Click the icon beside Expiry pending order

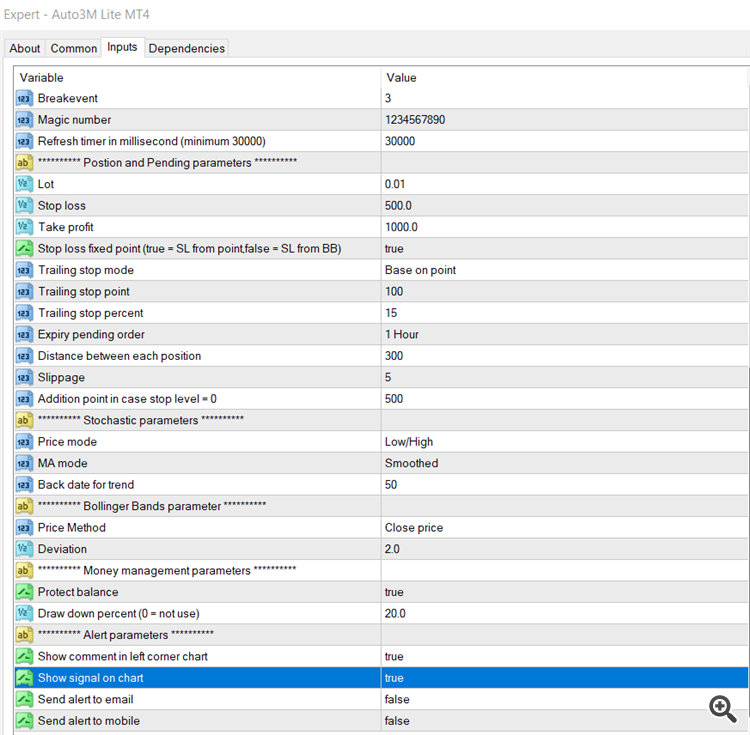(24, 335)
